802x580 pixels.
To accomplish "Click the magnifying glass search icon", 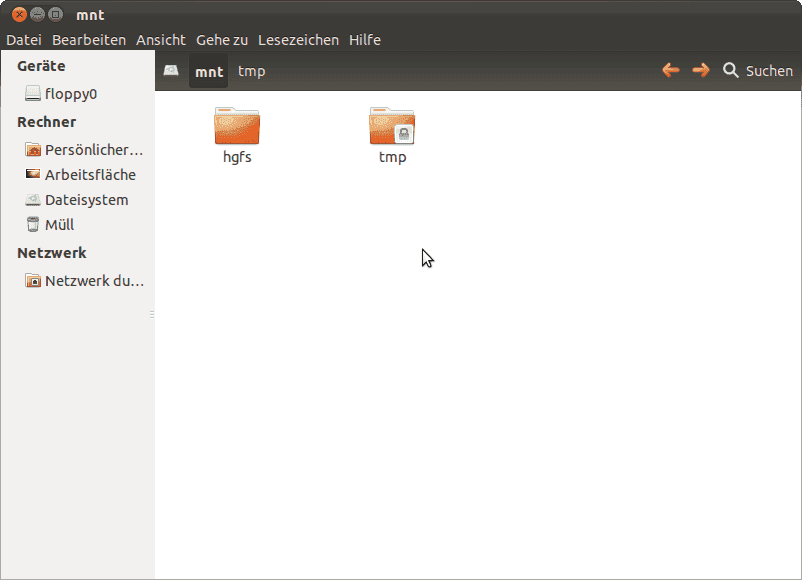I will (x=730, y=70).
